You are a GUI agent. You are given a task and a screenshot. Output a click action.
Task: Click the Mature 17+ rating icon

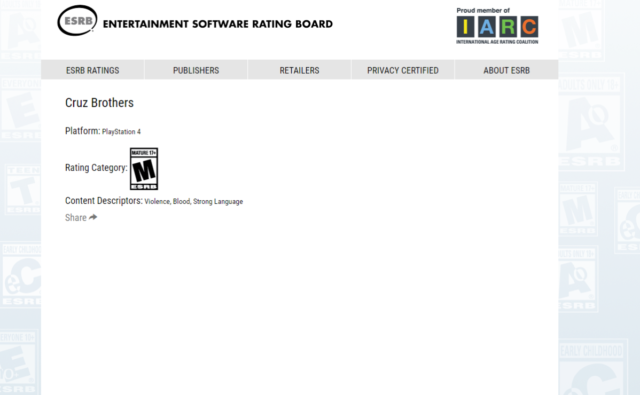[x=144, y=169]
